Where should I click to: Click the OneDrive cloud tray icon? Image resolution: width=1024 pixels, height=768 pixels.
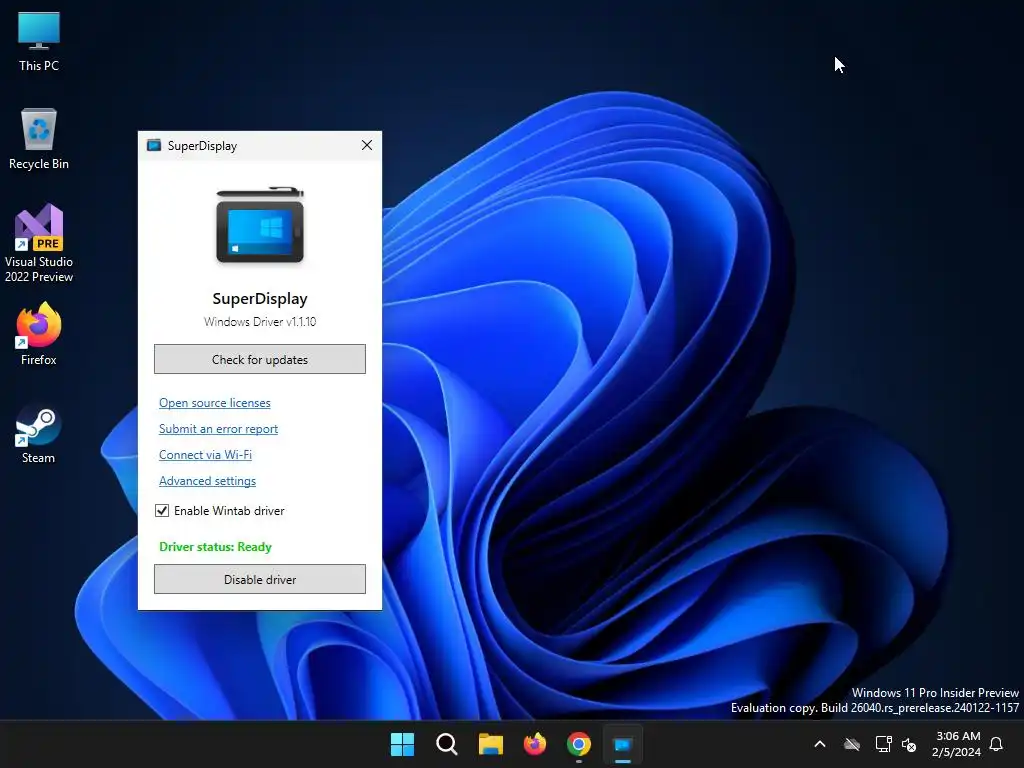[852, 744]
